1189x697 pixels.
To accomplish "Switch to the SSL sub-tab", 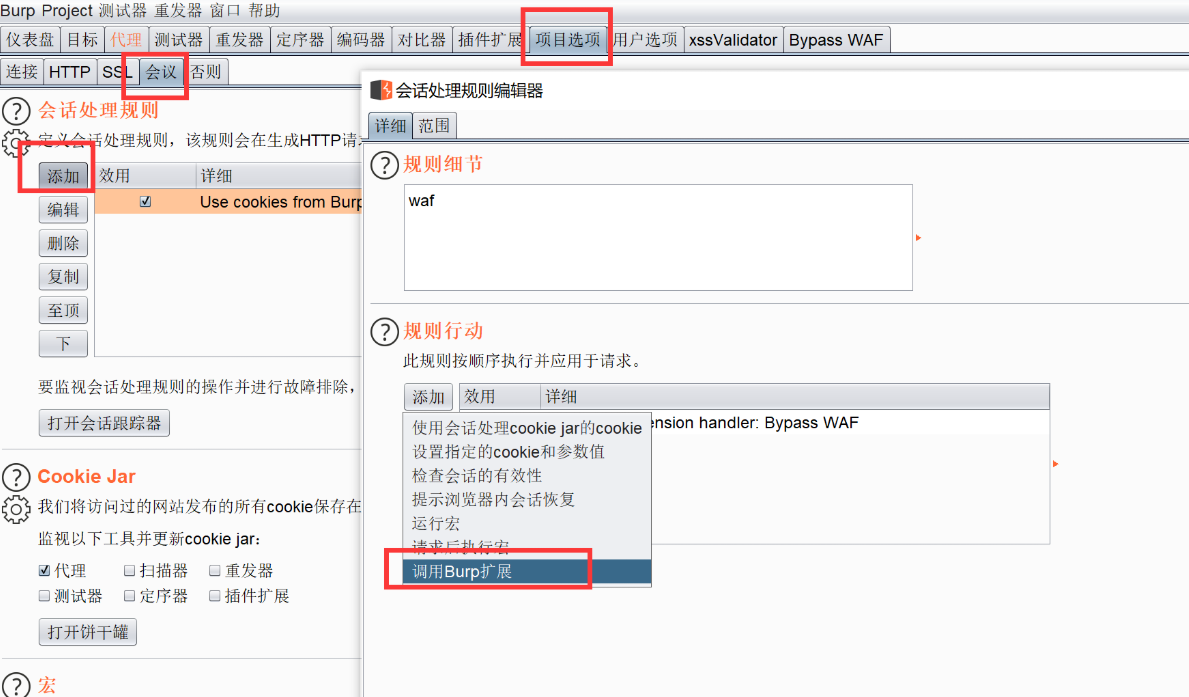I will 118,72.
